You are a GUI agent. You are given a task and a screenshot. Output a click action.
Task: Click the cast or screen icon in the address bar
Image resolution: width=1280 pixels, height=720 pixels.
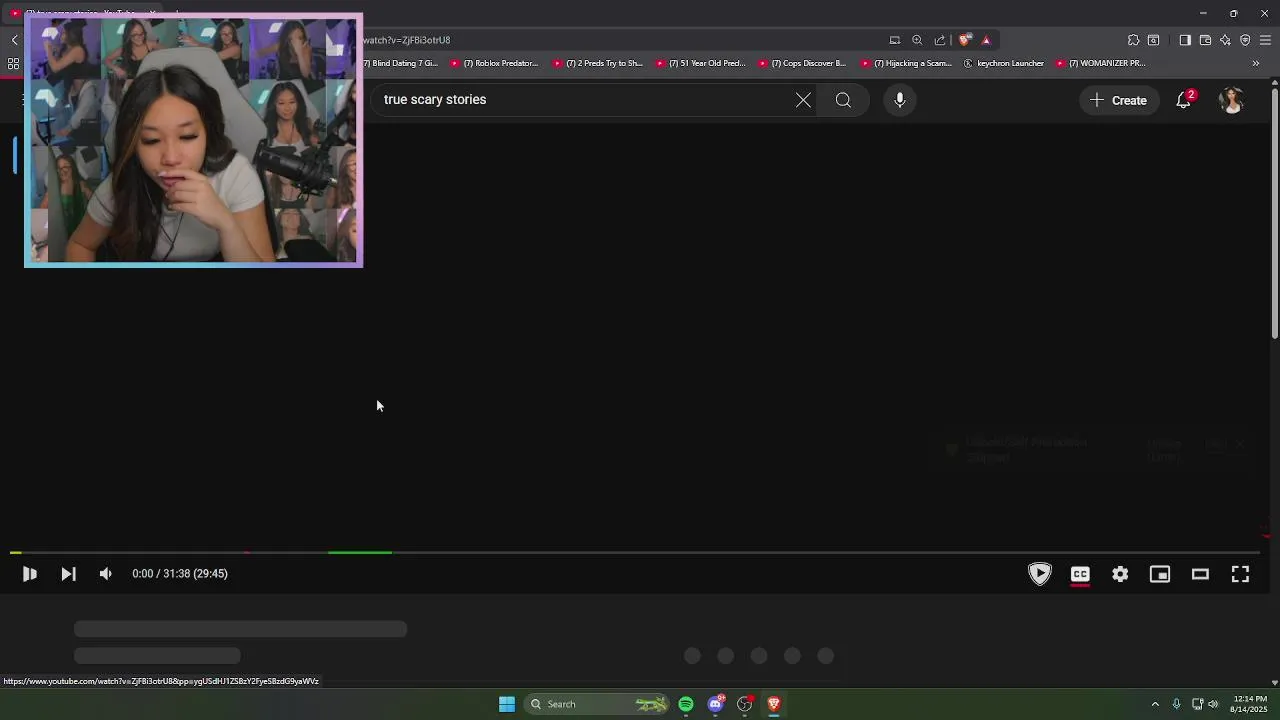895,40
